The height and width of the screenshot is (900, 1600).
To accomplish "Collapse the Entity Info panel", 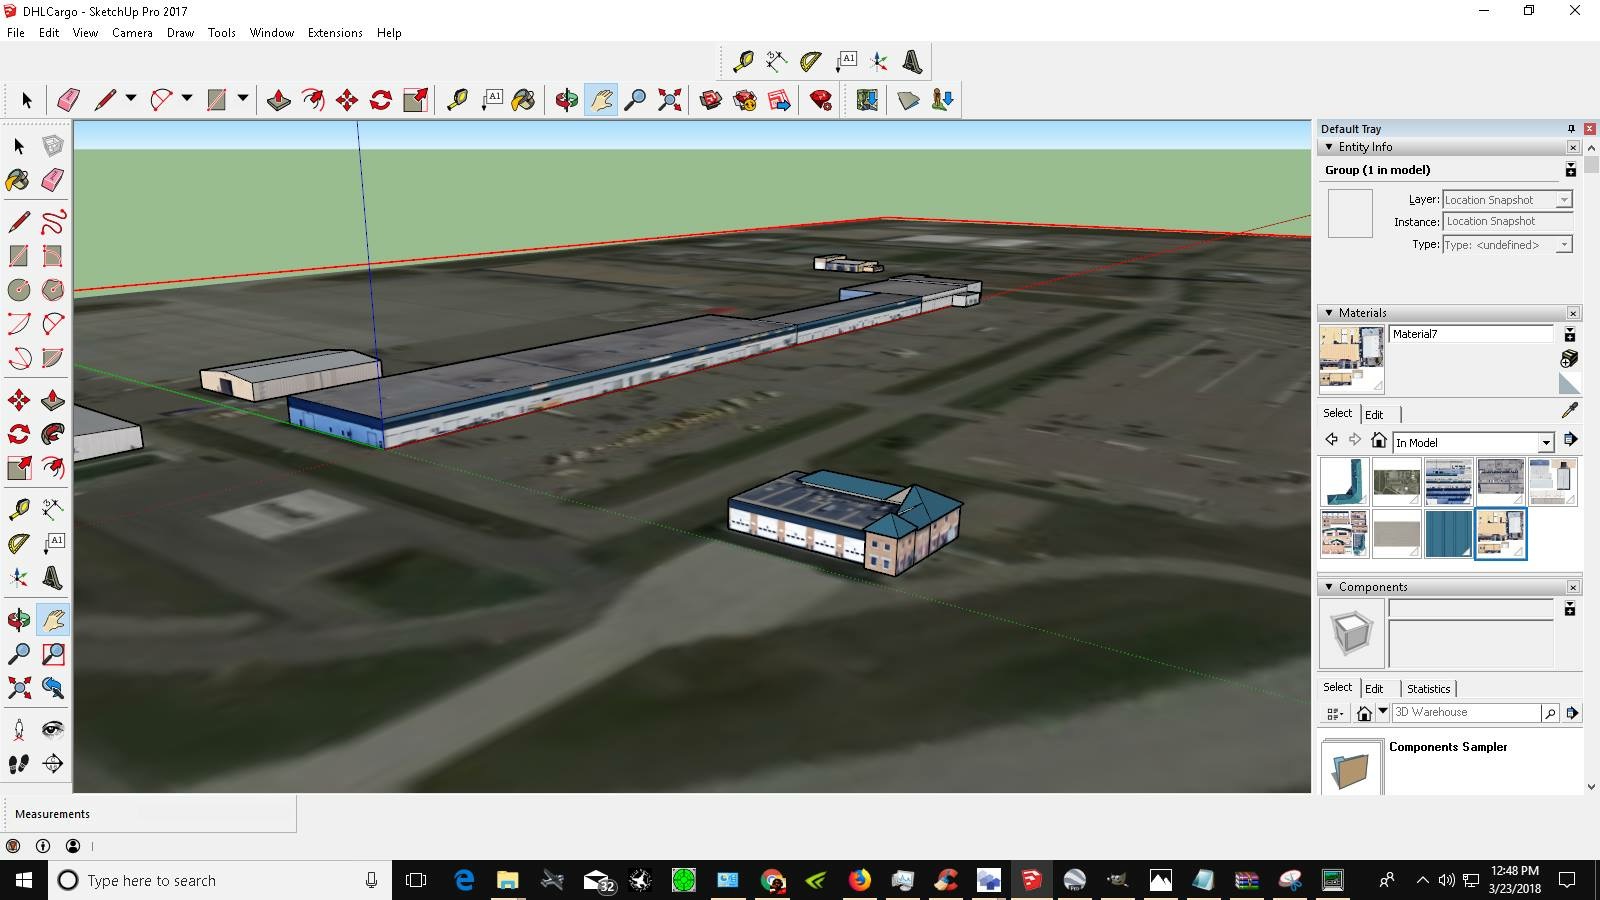I will [x=1329, y=146].
